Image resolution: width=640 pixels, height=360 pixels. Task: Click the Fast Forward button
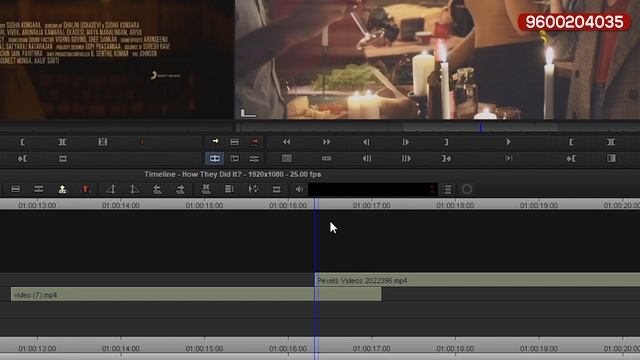327,142
